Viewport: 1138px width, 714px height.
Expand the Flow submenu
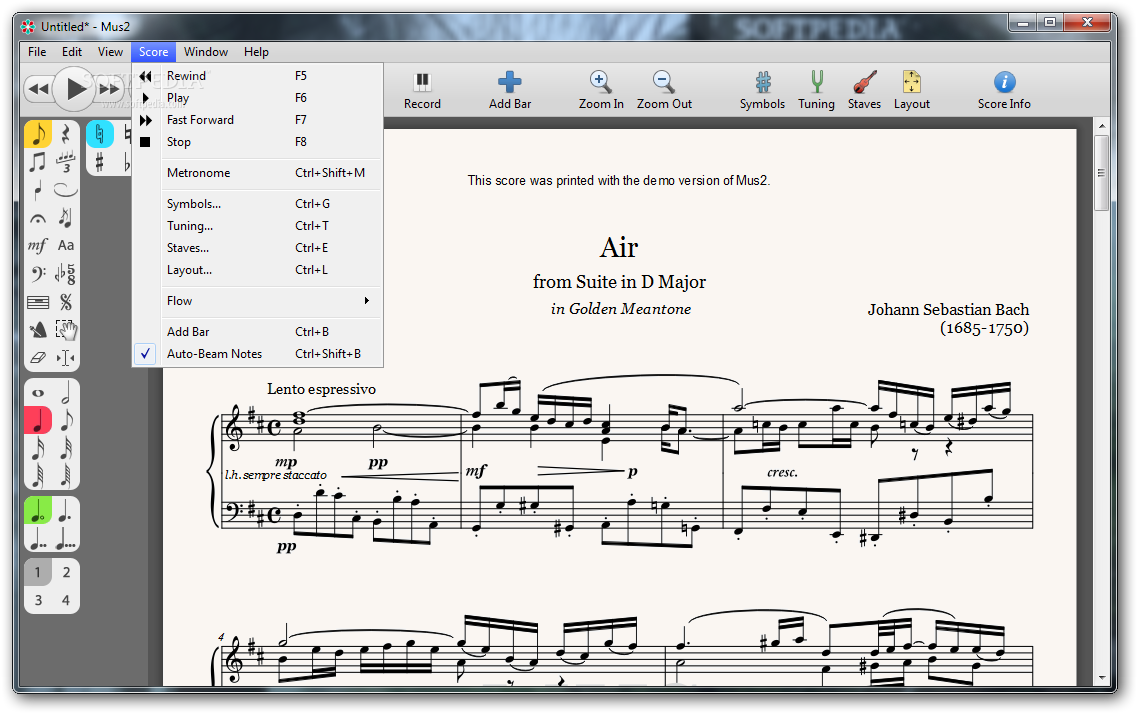258,300
